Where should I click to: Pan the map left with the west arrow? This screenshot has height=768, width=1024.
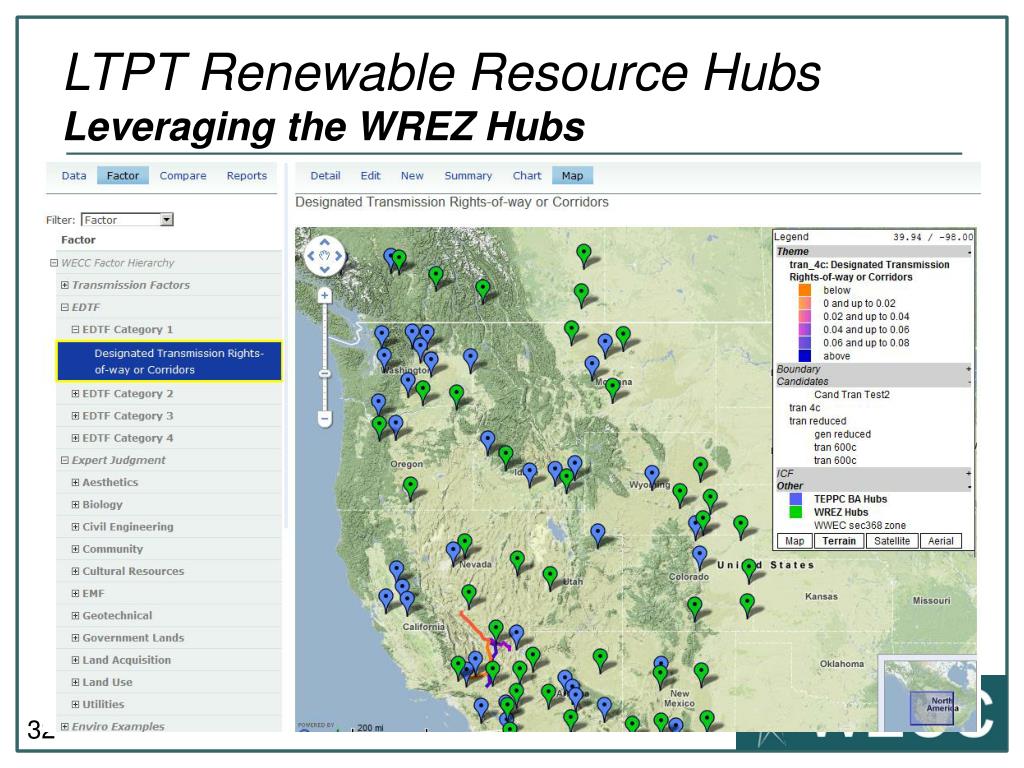tap(312, 256)
